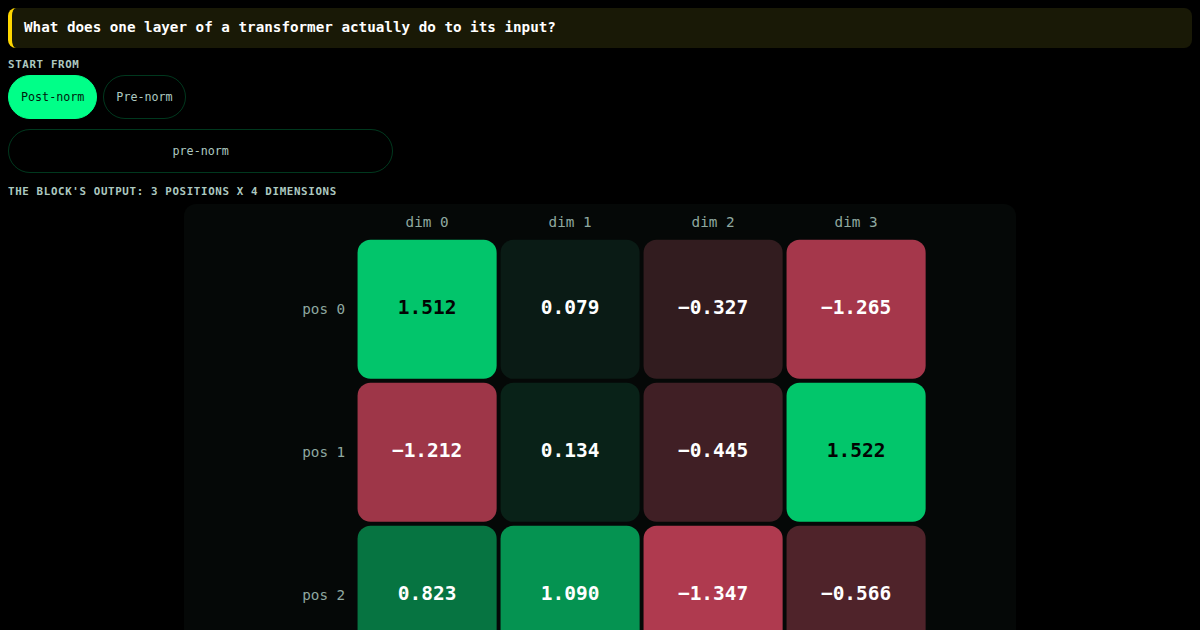1200x630 pixels.
Task: Click the −1.212 cell in pos 1
Action: (427, 452)
